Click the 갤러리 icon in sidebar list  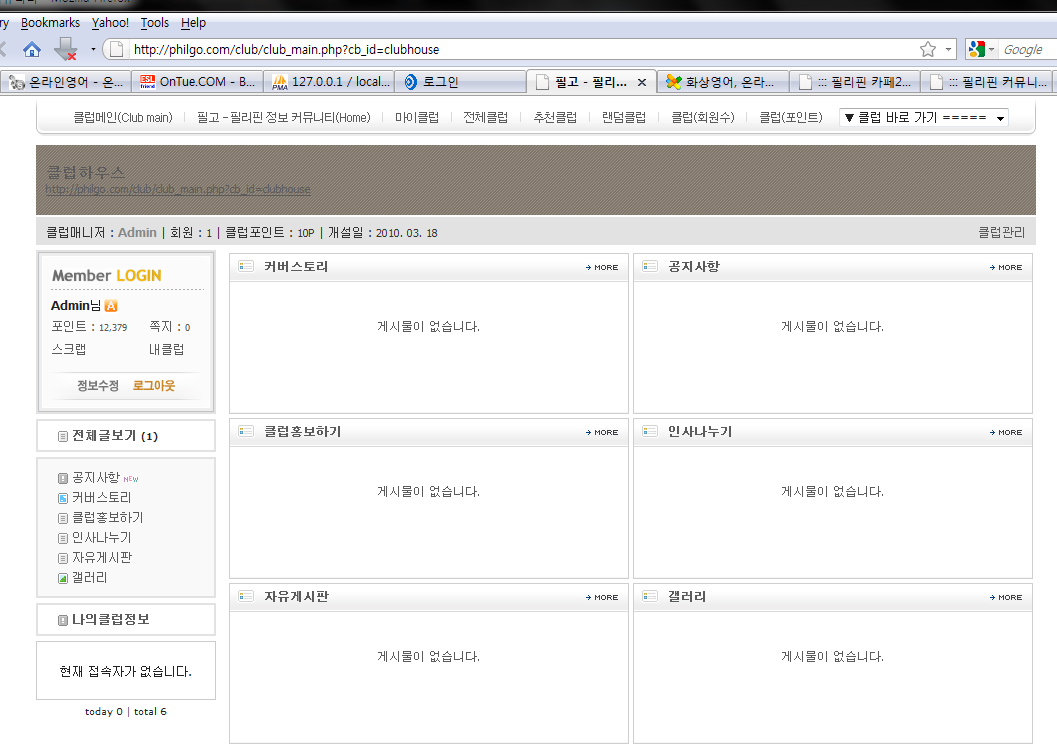click(63, 578)
